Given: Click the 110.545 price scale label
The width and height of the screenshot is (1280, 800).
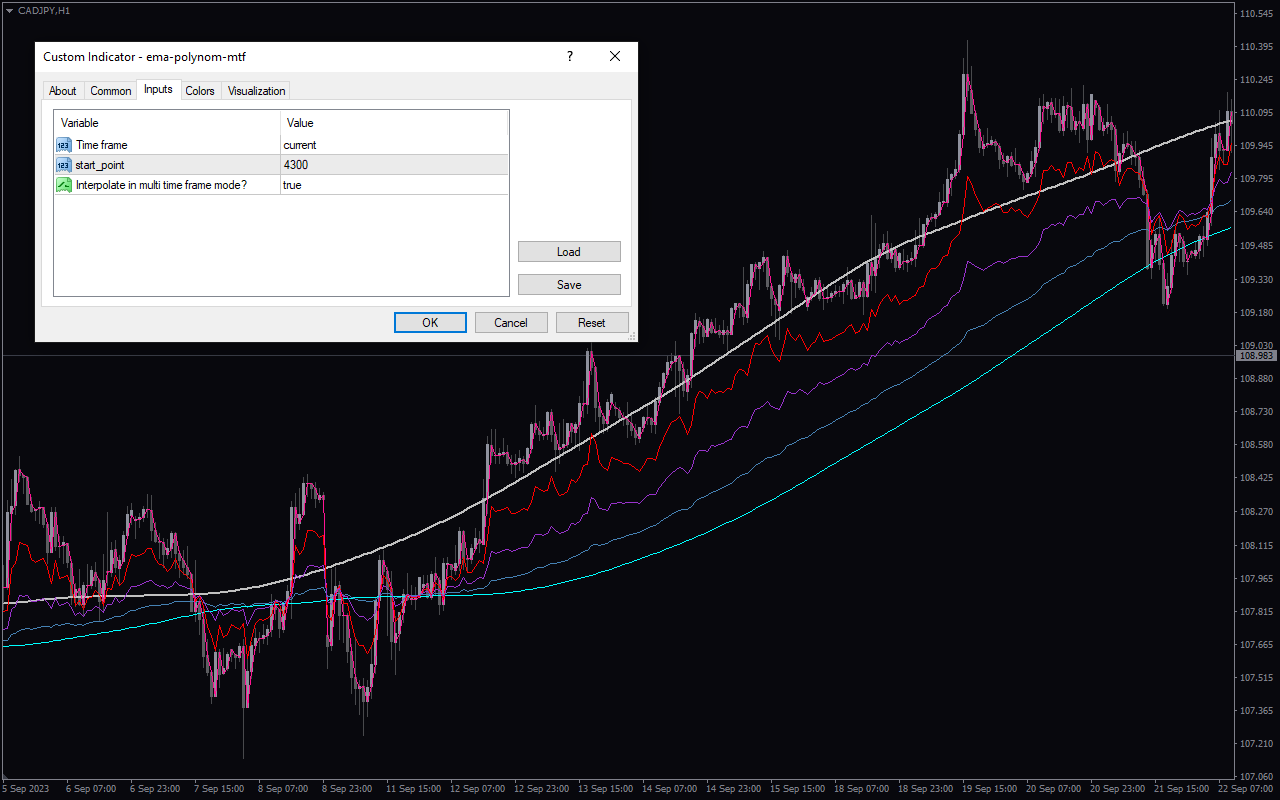Looking at the screenshot, I should point(1257,14).
